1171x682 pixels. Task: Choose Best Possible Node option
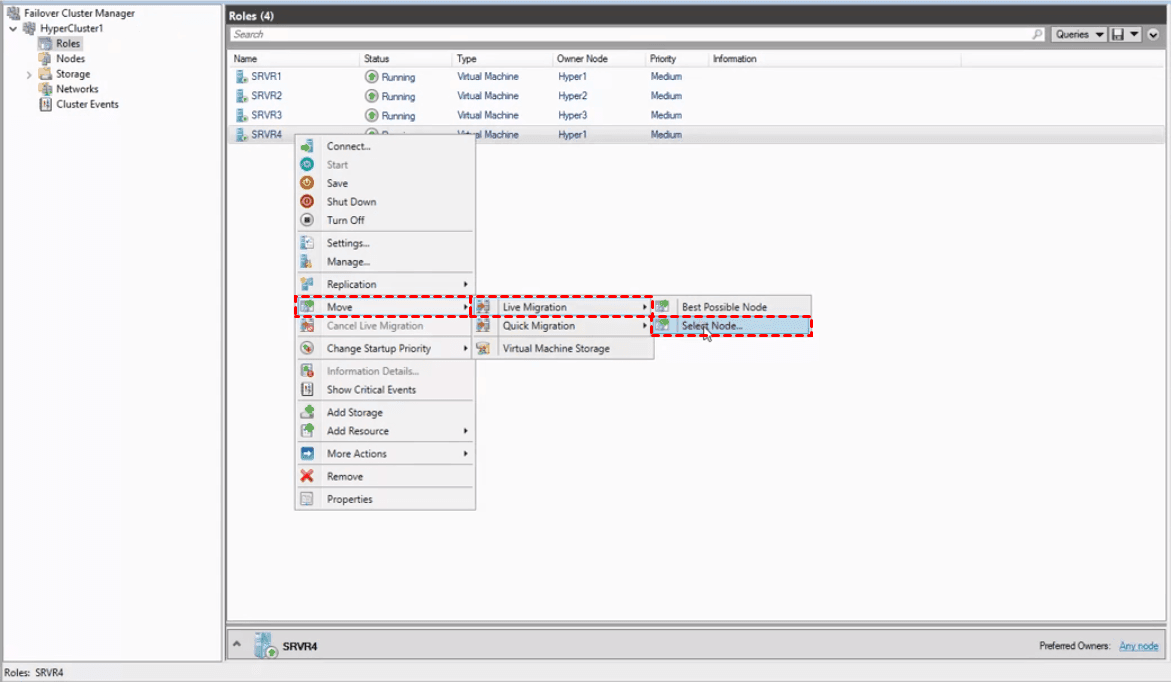[x=732, y=307]
